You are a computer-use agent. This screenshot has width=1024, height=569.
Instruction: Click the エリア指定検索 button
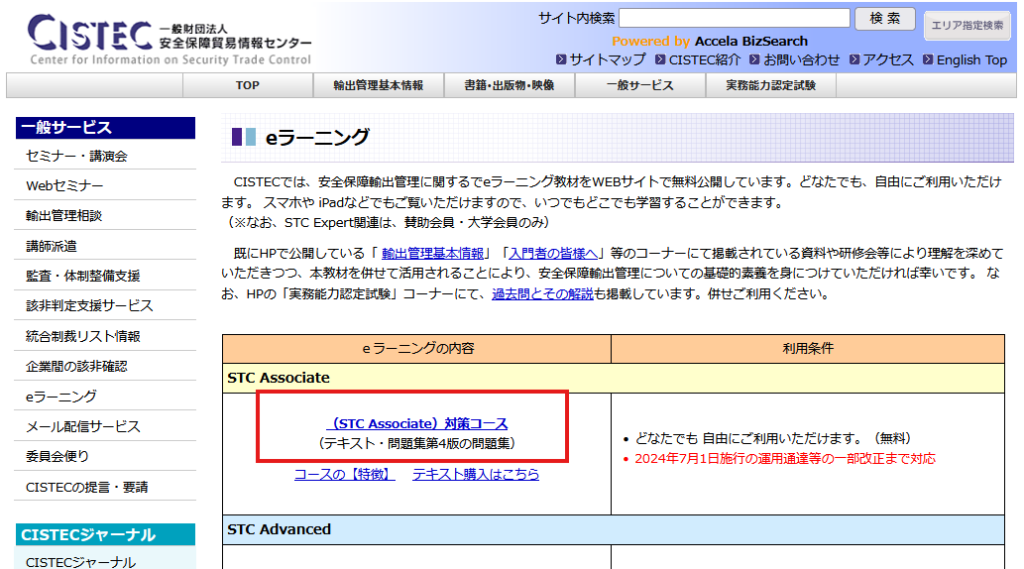coord(967,25)
